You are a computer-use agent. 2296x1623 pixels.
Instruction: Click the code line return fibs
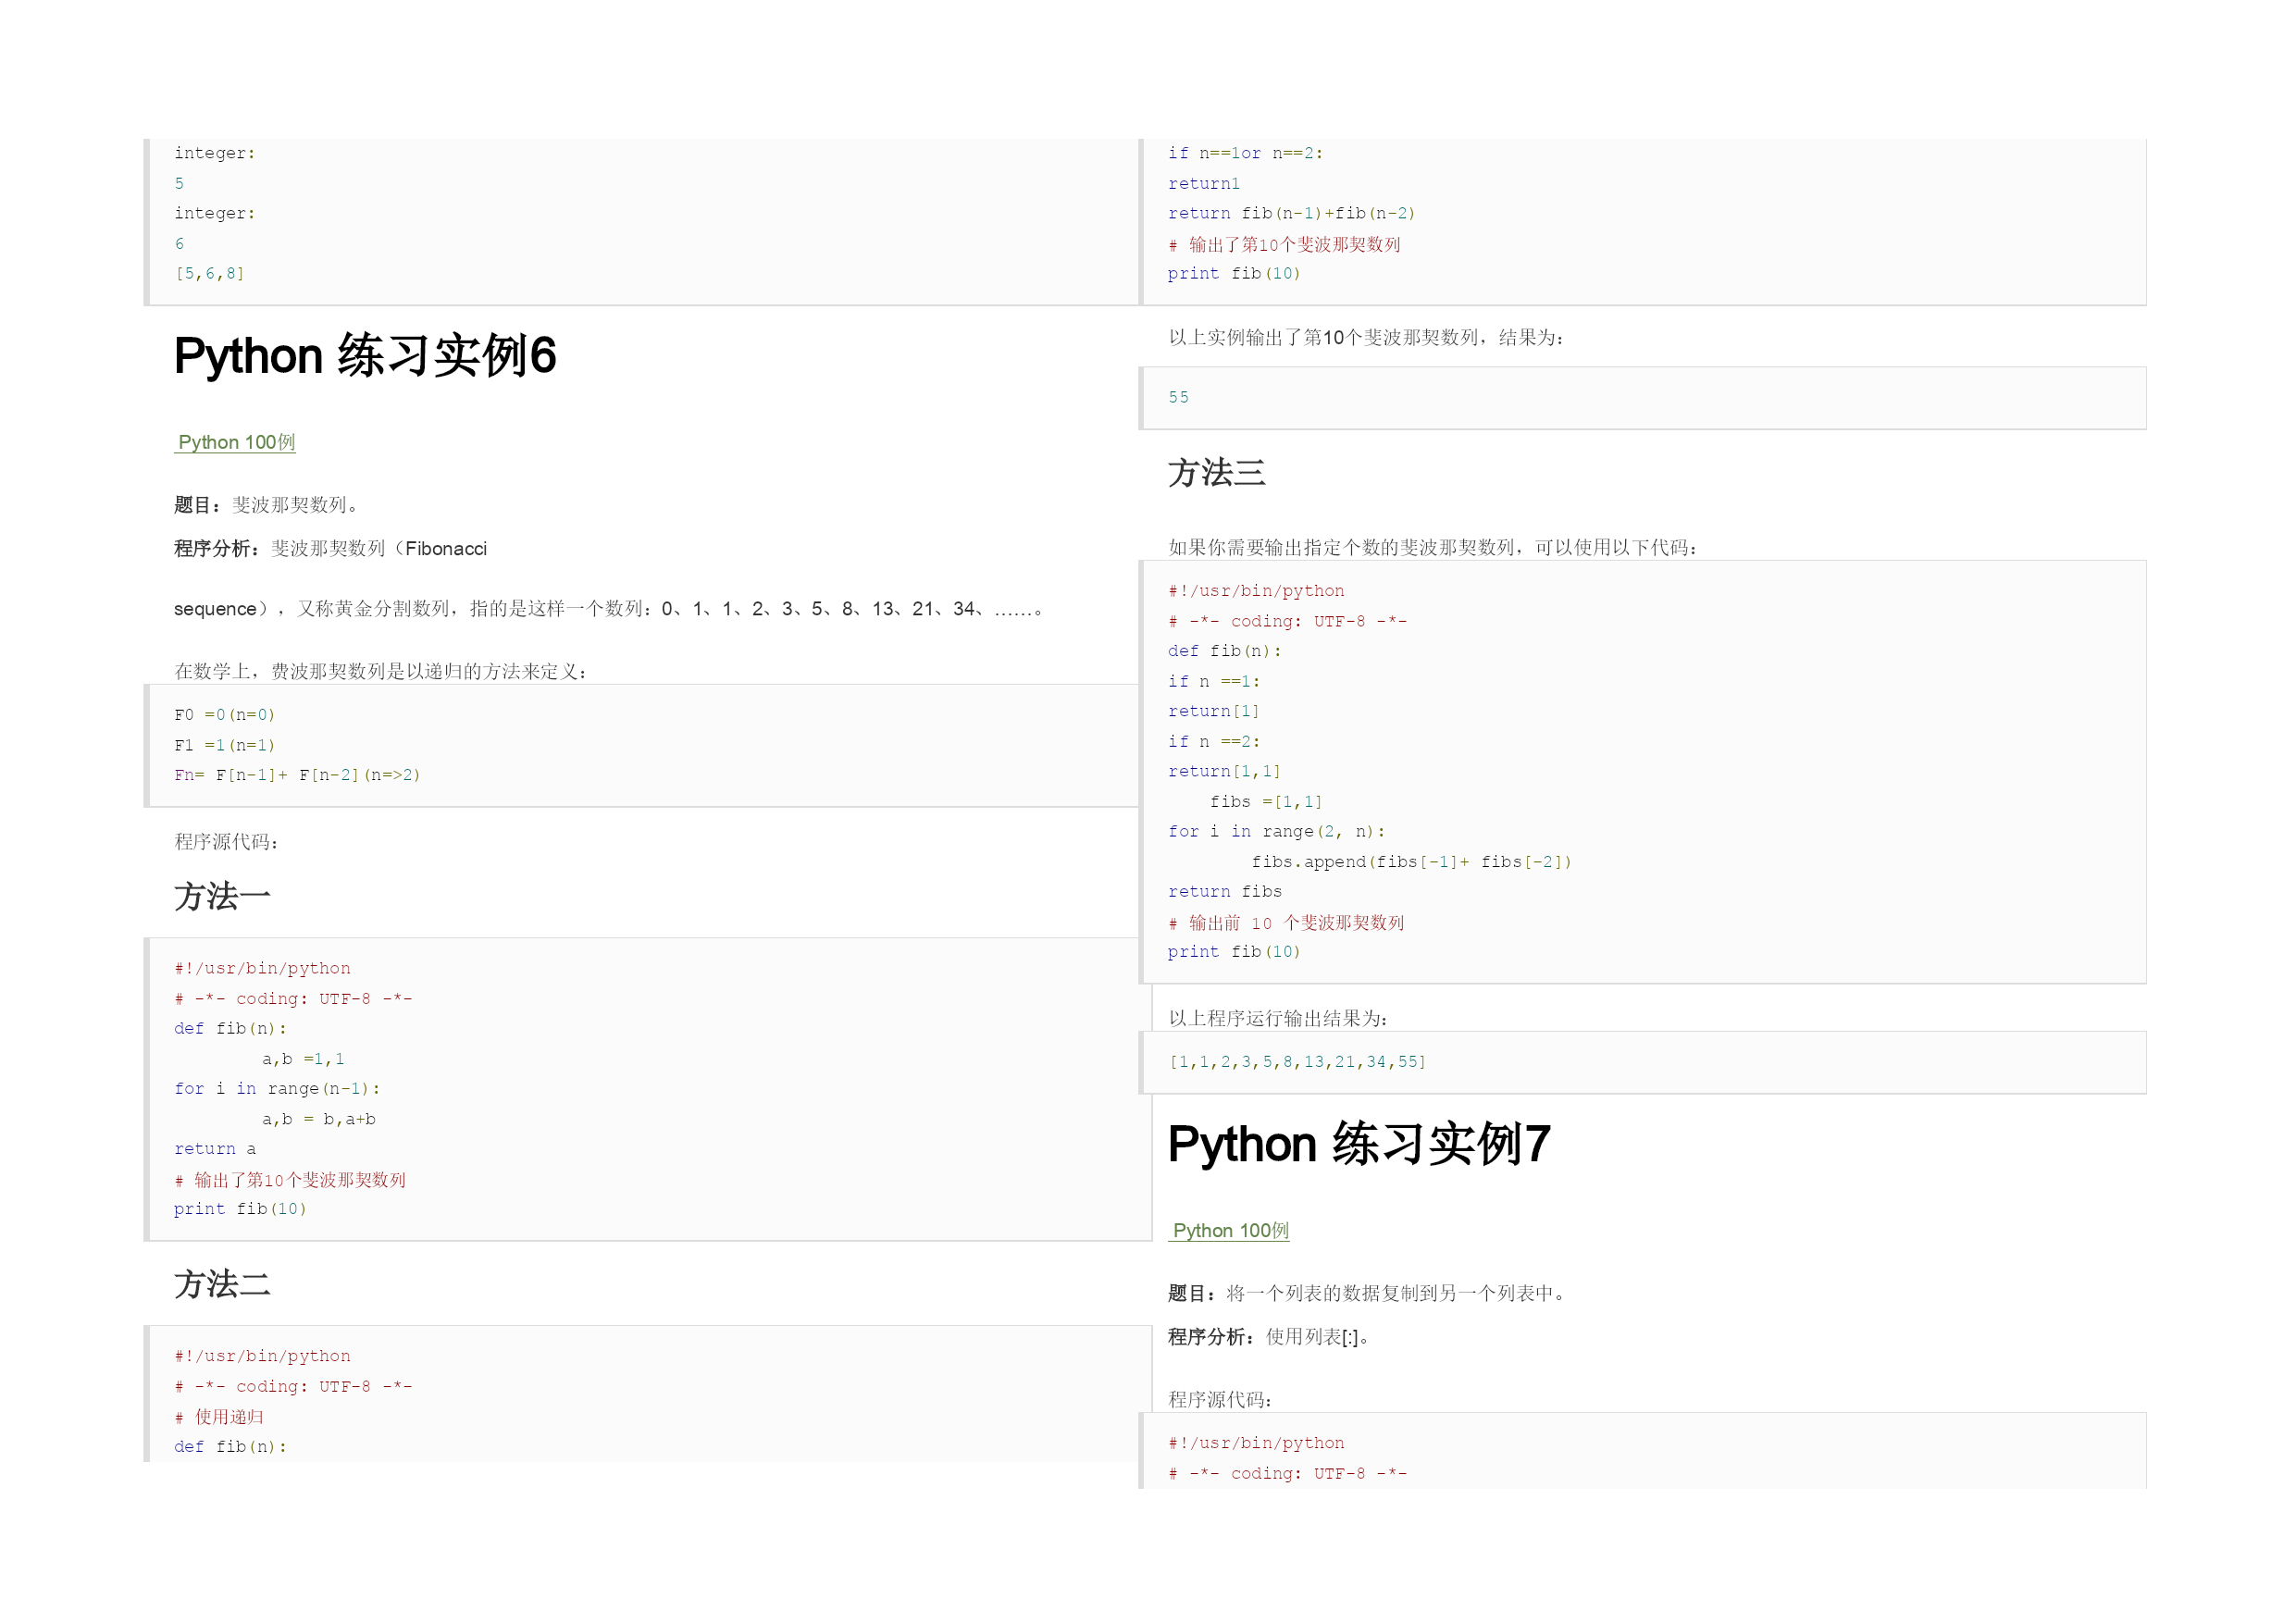(1225, 891)
